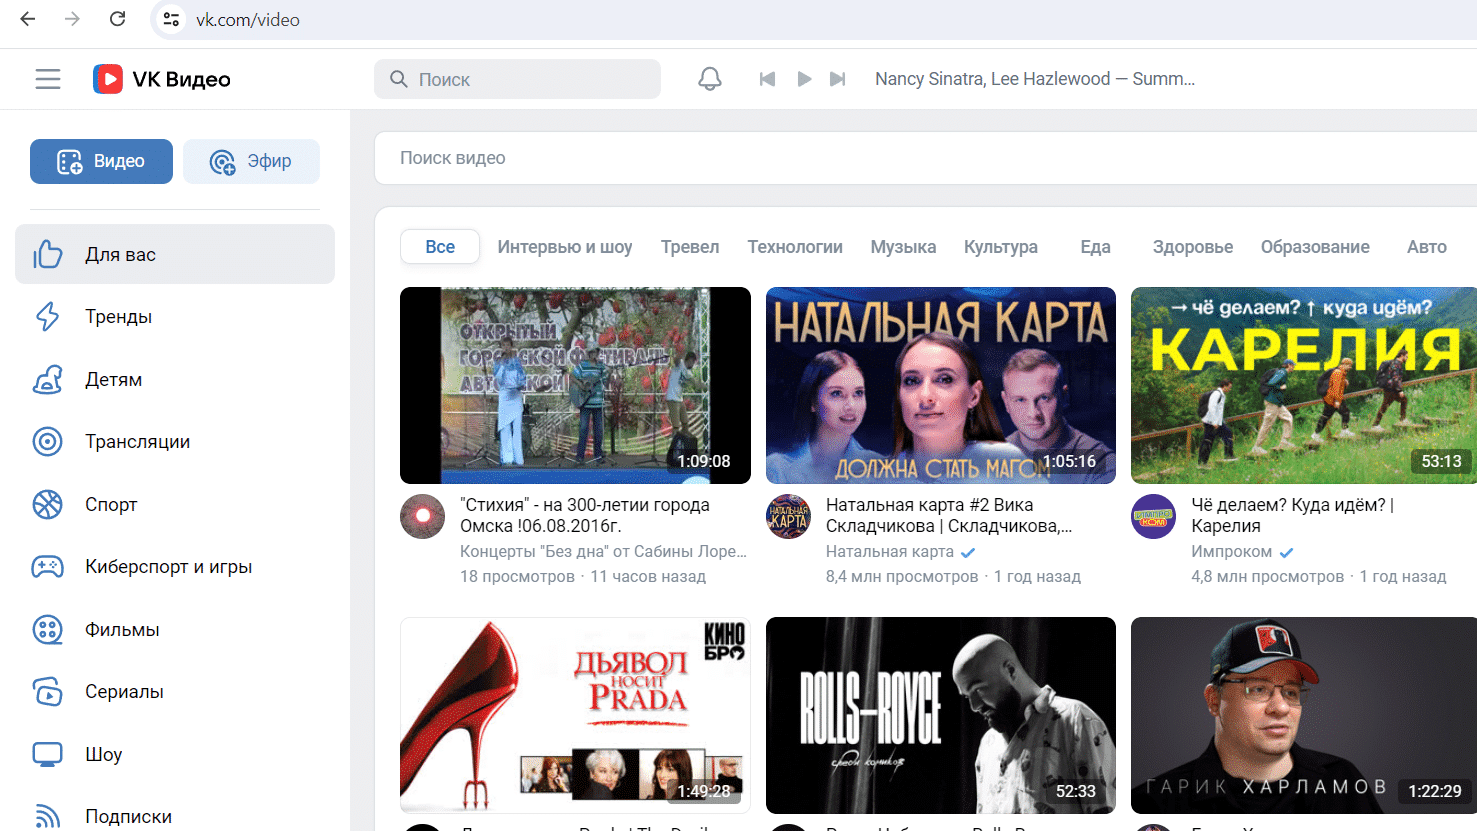
Task: Click the Nancy Sinatra track title
Action: tap(1035, 79)
